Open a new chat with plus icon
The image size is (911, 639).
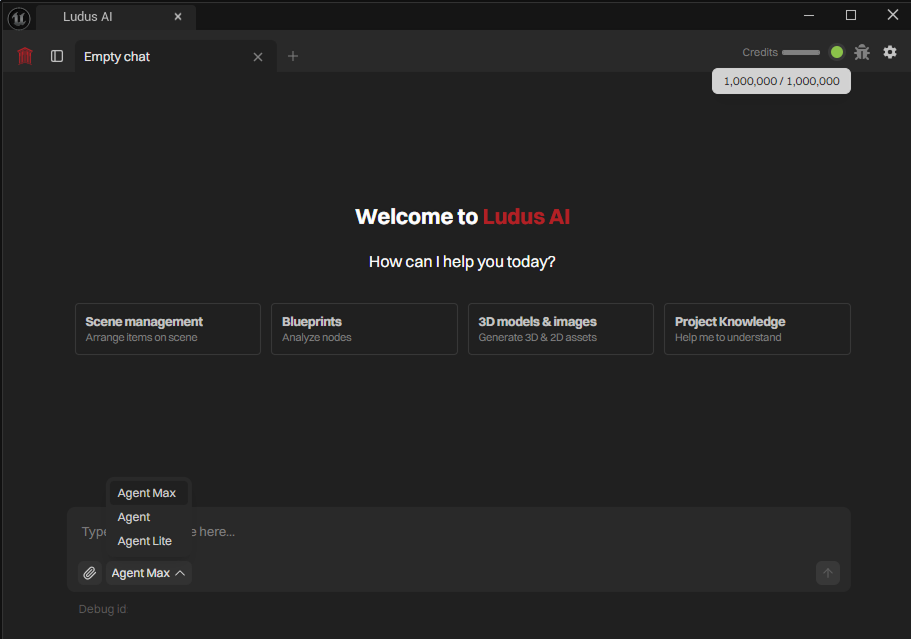coord(293,56)
